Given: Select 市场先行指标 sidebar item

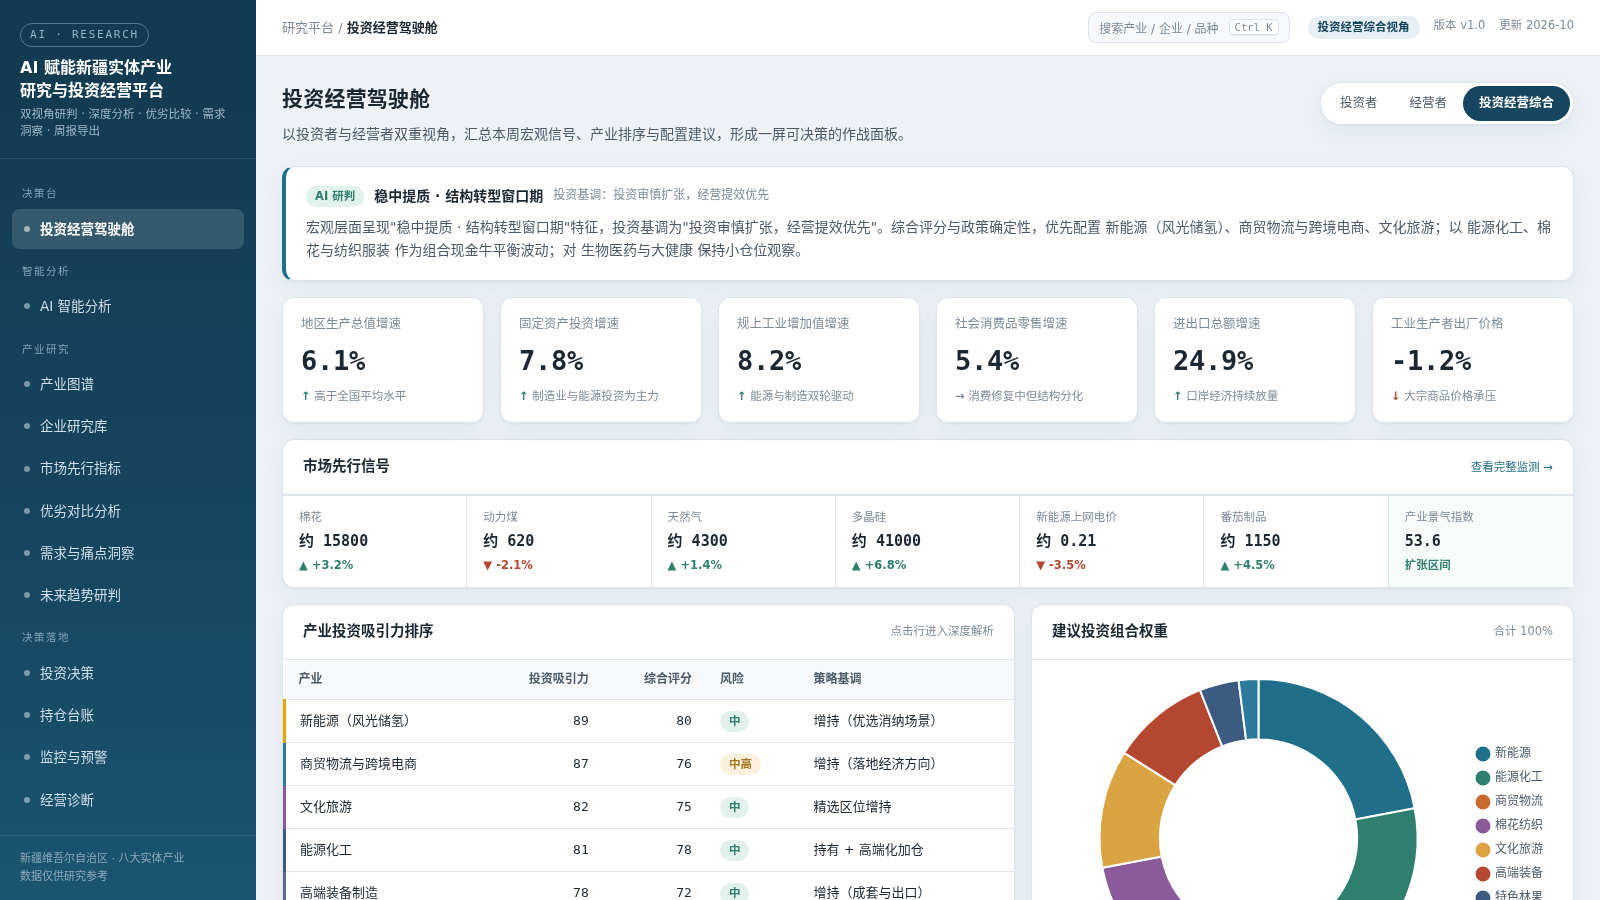Looking at the screenshot, I should click(128, 468).
